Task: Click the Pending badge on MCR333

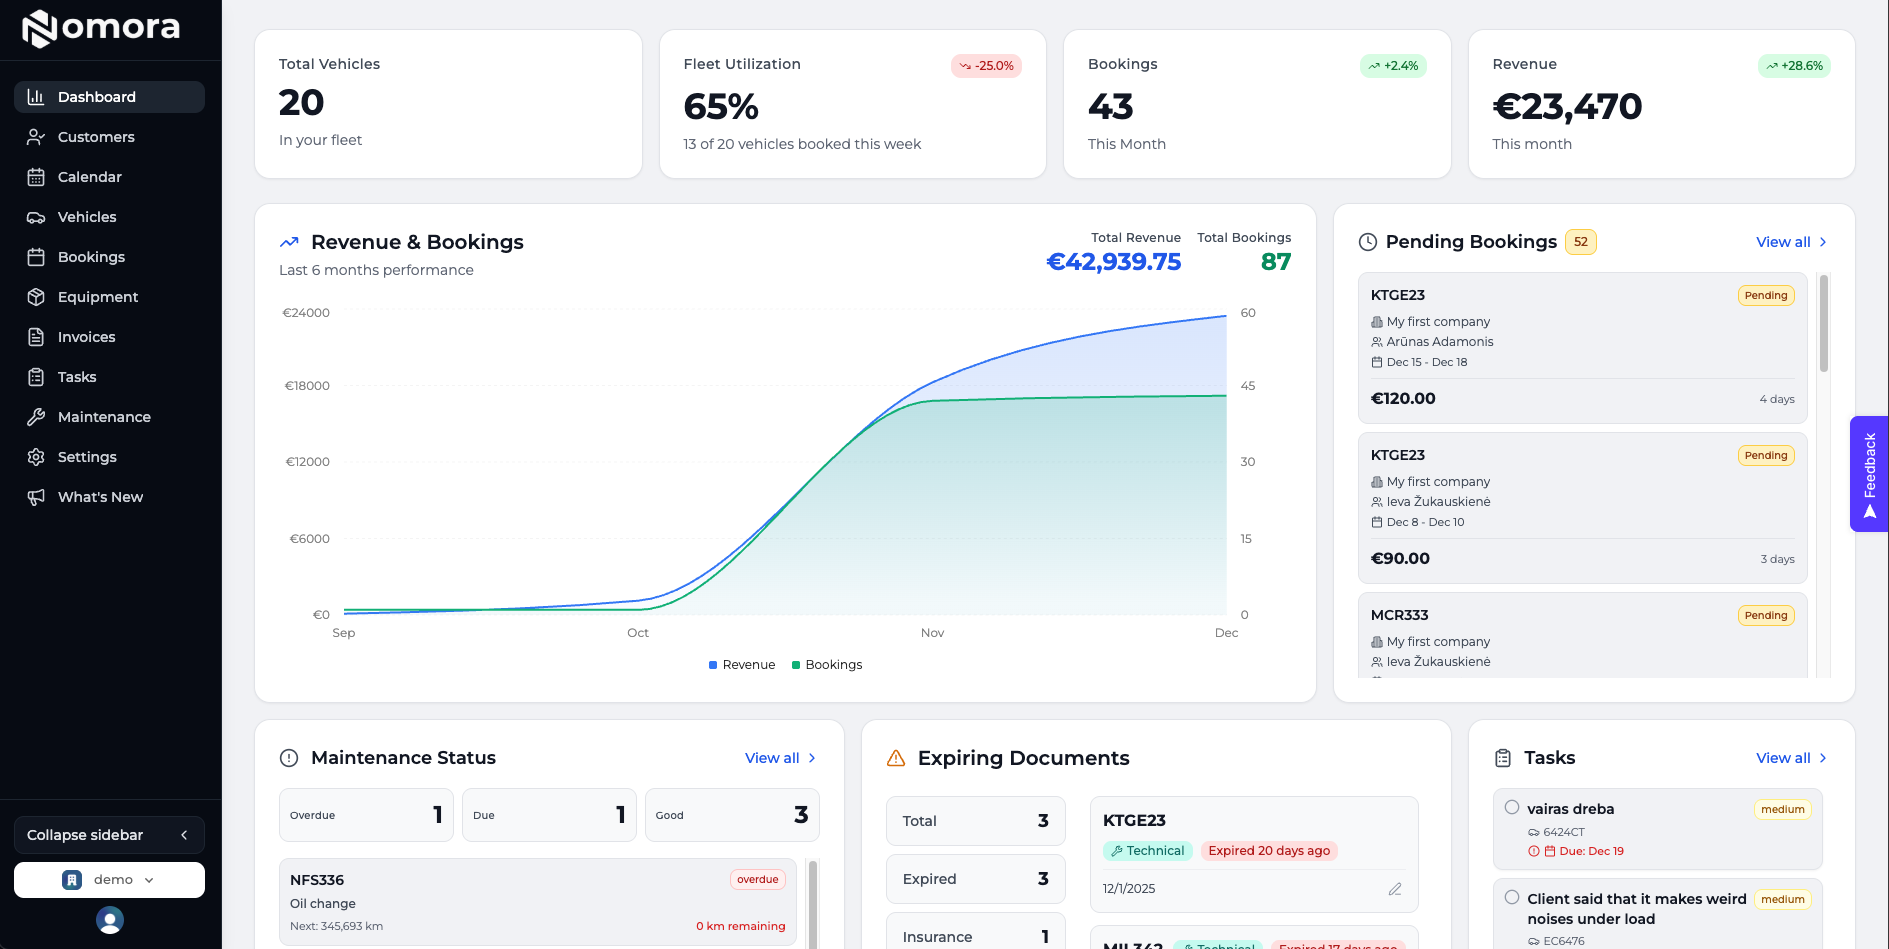Action: click(x=1766, y=616)
